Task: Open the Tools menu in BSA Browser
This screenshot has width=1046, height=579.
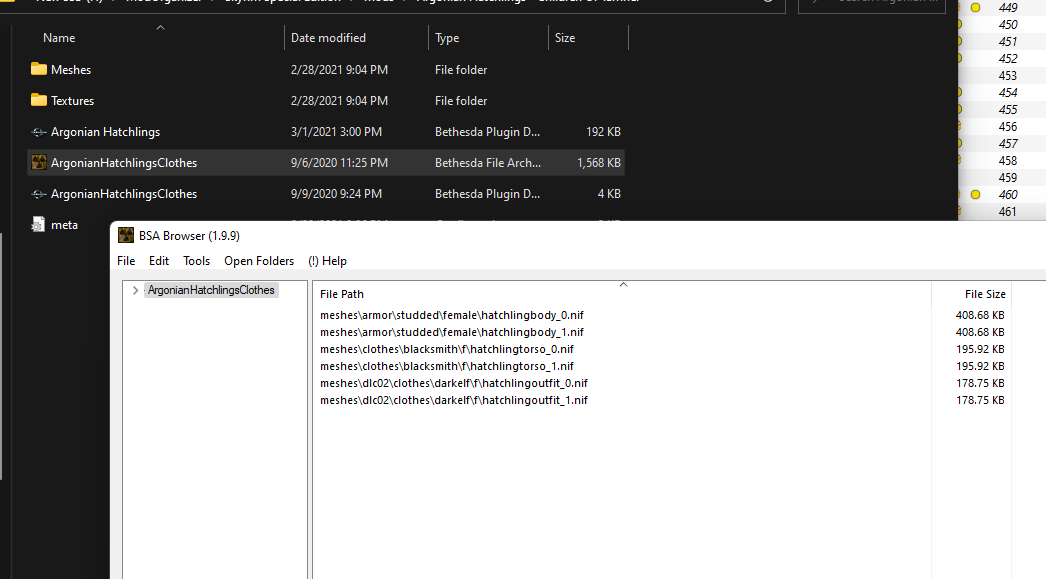Action: pyautogui.click(x=197, y=261)
